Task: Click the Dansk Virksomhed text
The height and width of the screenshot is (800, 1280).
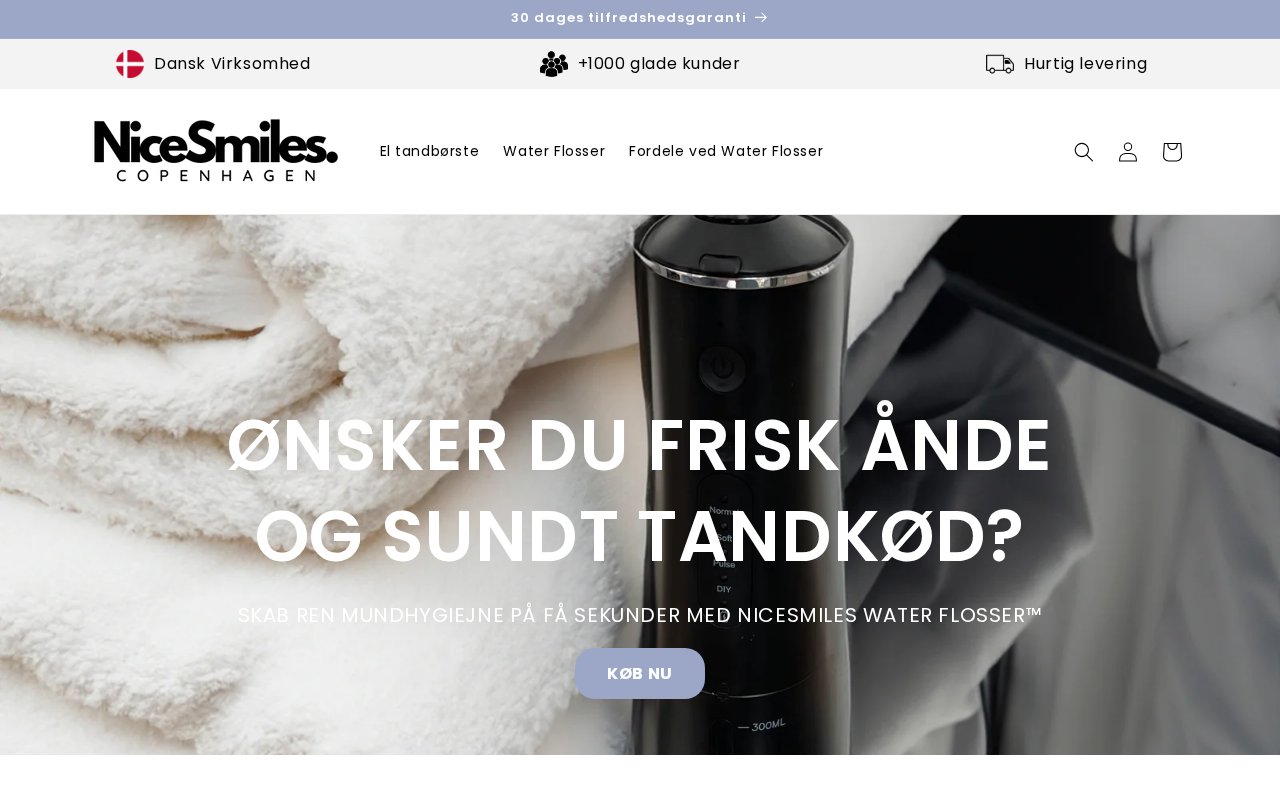Action: (x=232, y=64)
